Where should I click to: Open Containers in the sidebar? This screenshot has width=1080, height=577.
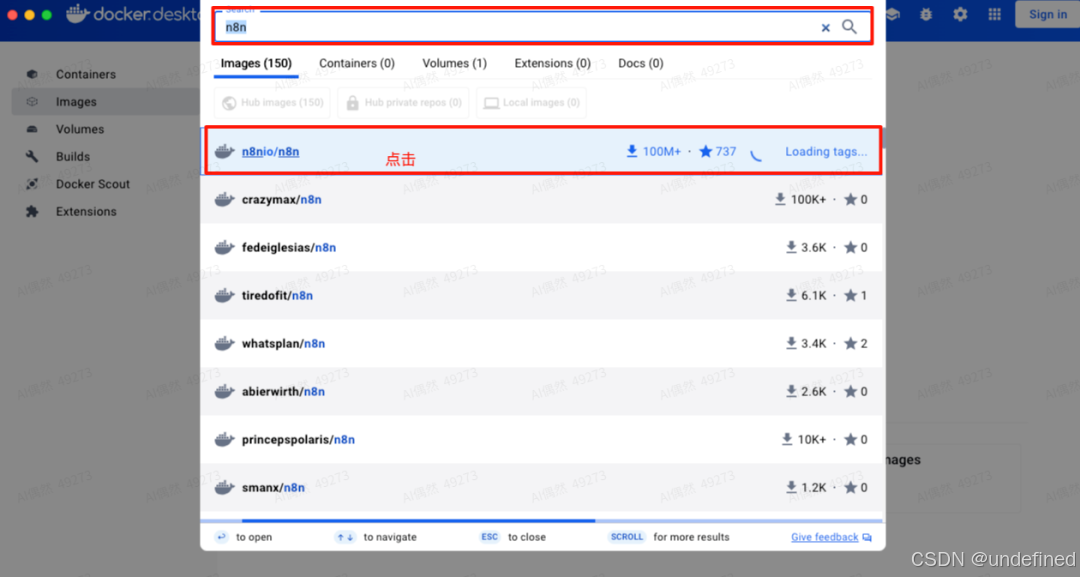coord(107,74)
